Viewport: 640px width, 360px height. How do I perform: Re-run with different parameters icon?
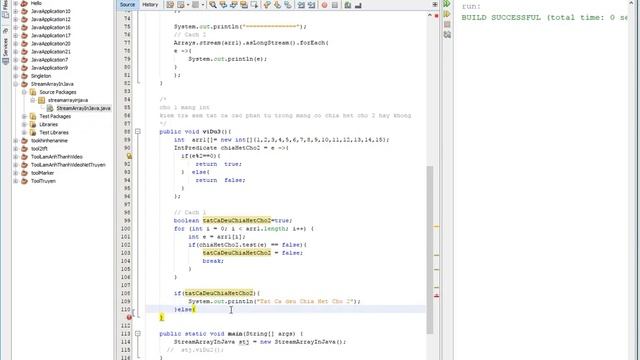pos(447,14)
